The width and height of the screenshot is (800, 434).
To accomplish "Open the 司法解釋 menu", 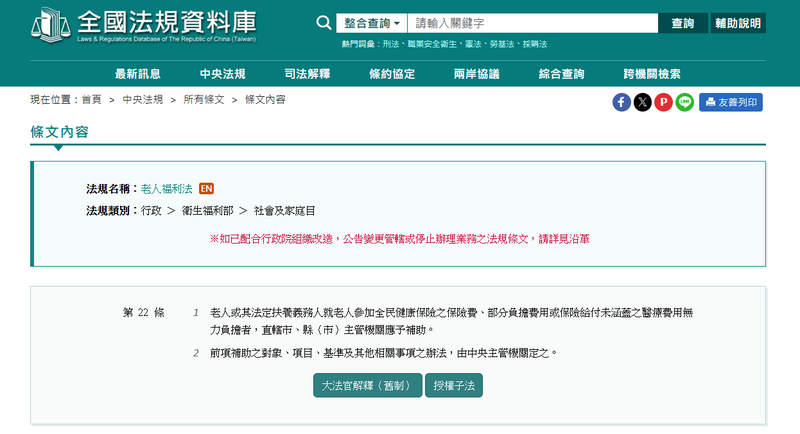I will point(307,74).
